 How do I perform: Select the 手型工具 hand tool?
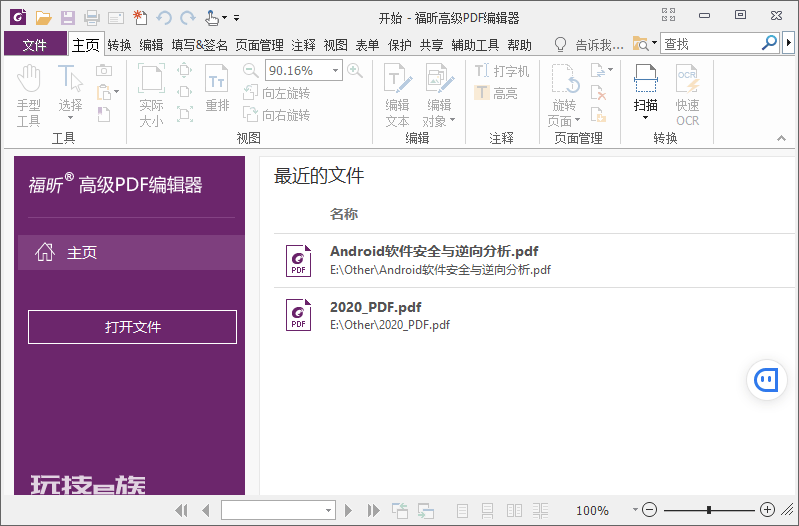point(28,95)
